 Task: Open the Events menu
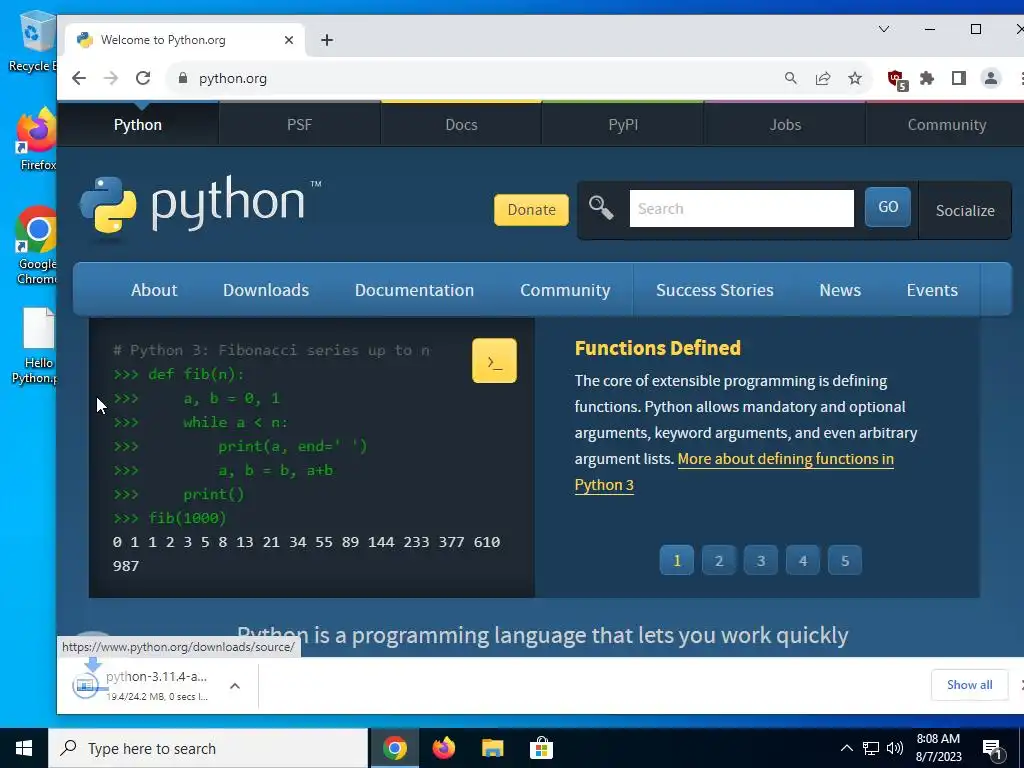(932, 290)
